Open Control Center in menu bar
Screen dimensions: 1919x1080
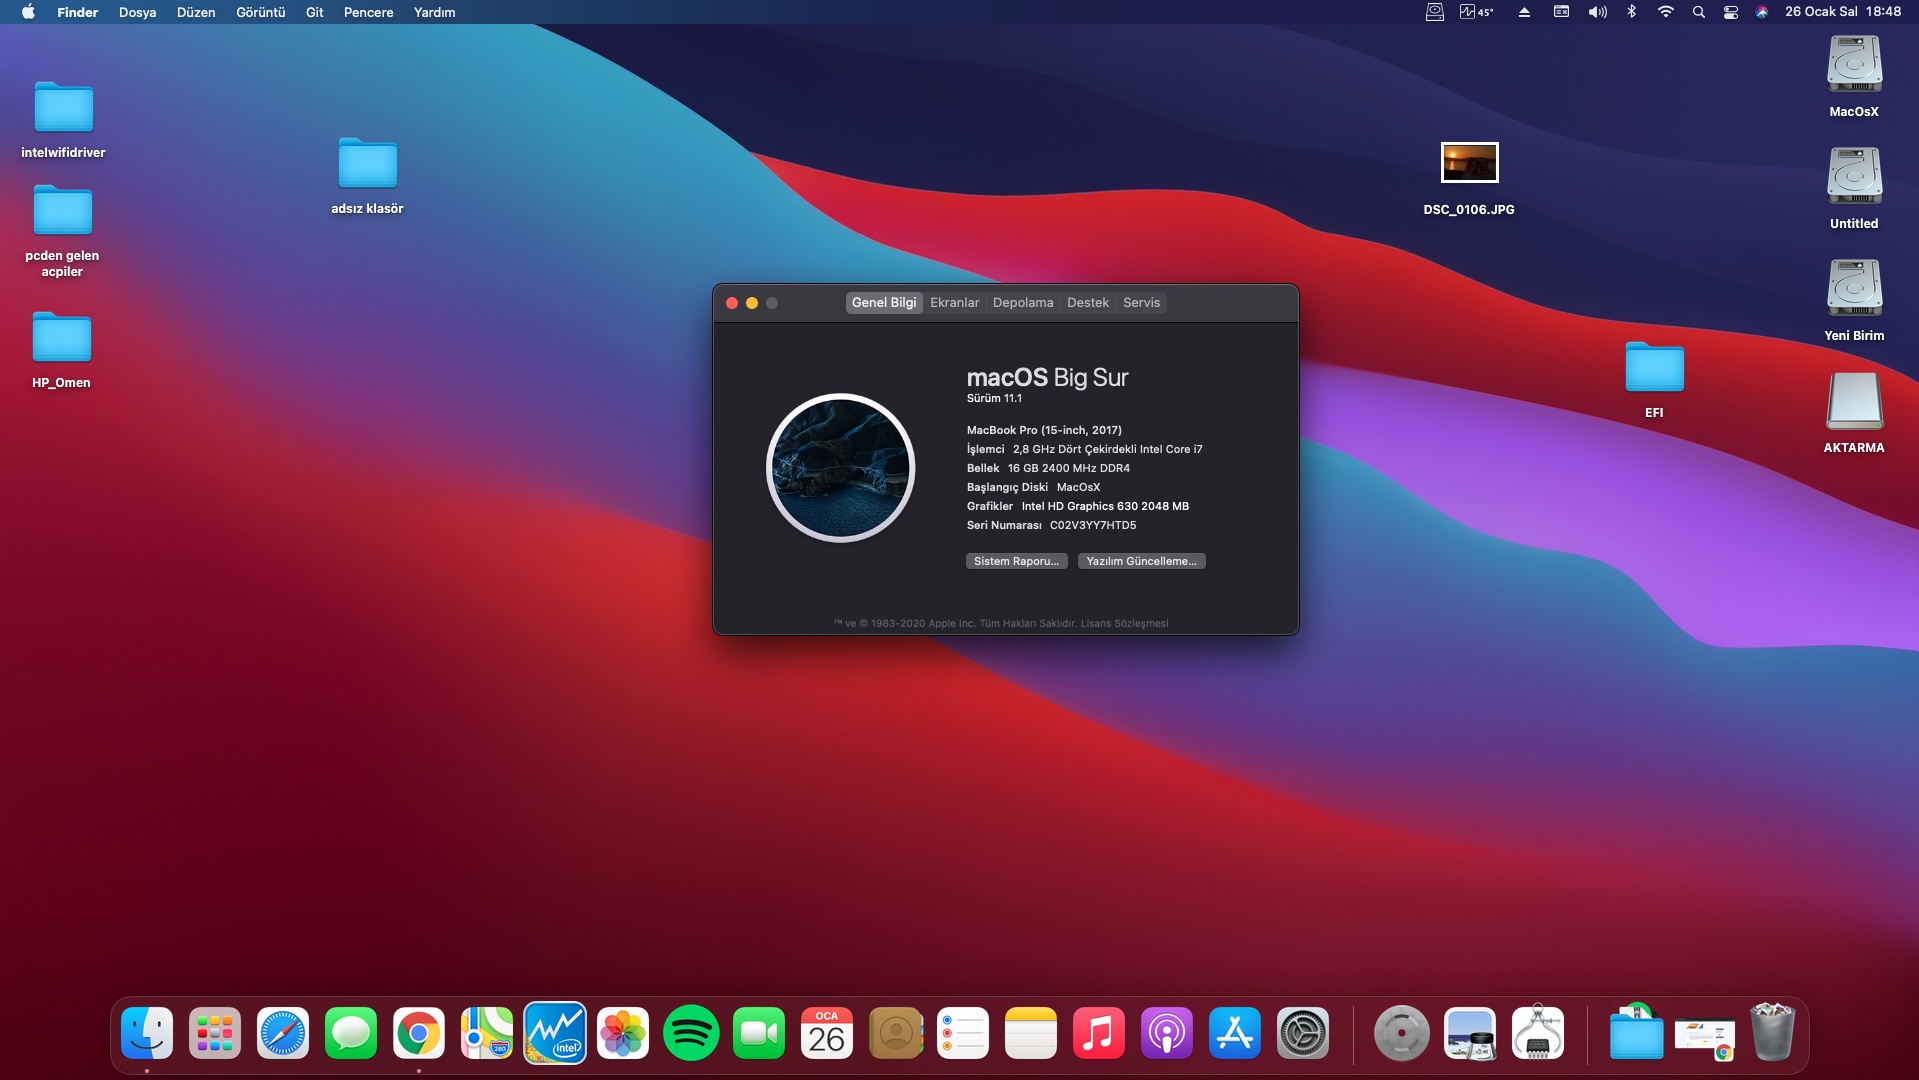(x=1730, y=12)
